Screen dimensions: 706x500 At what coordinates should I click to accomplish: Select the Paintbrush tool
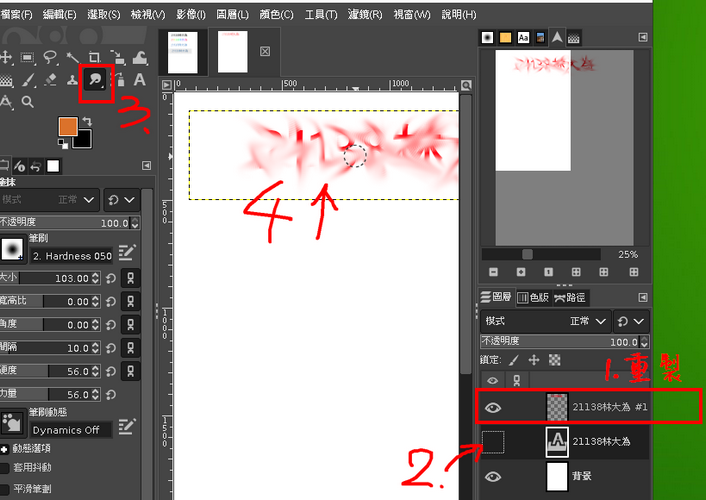click(28, 79)
